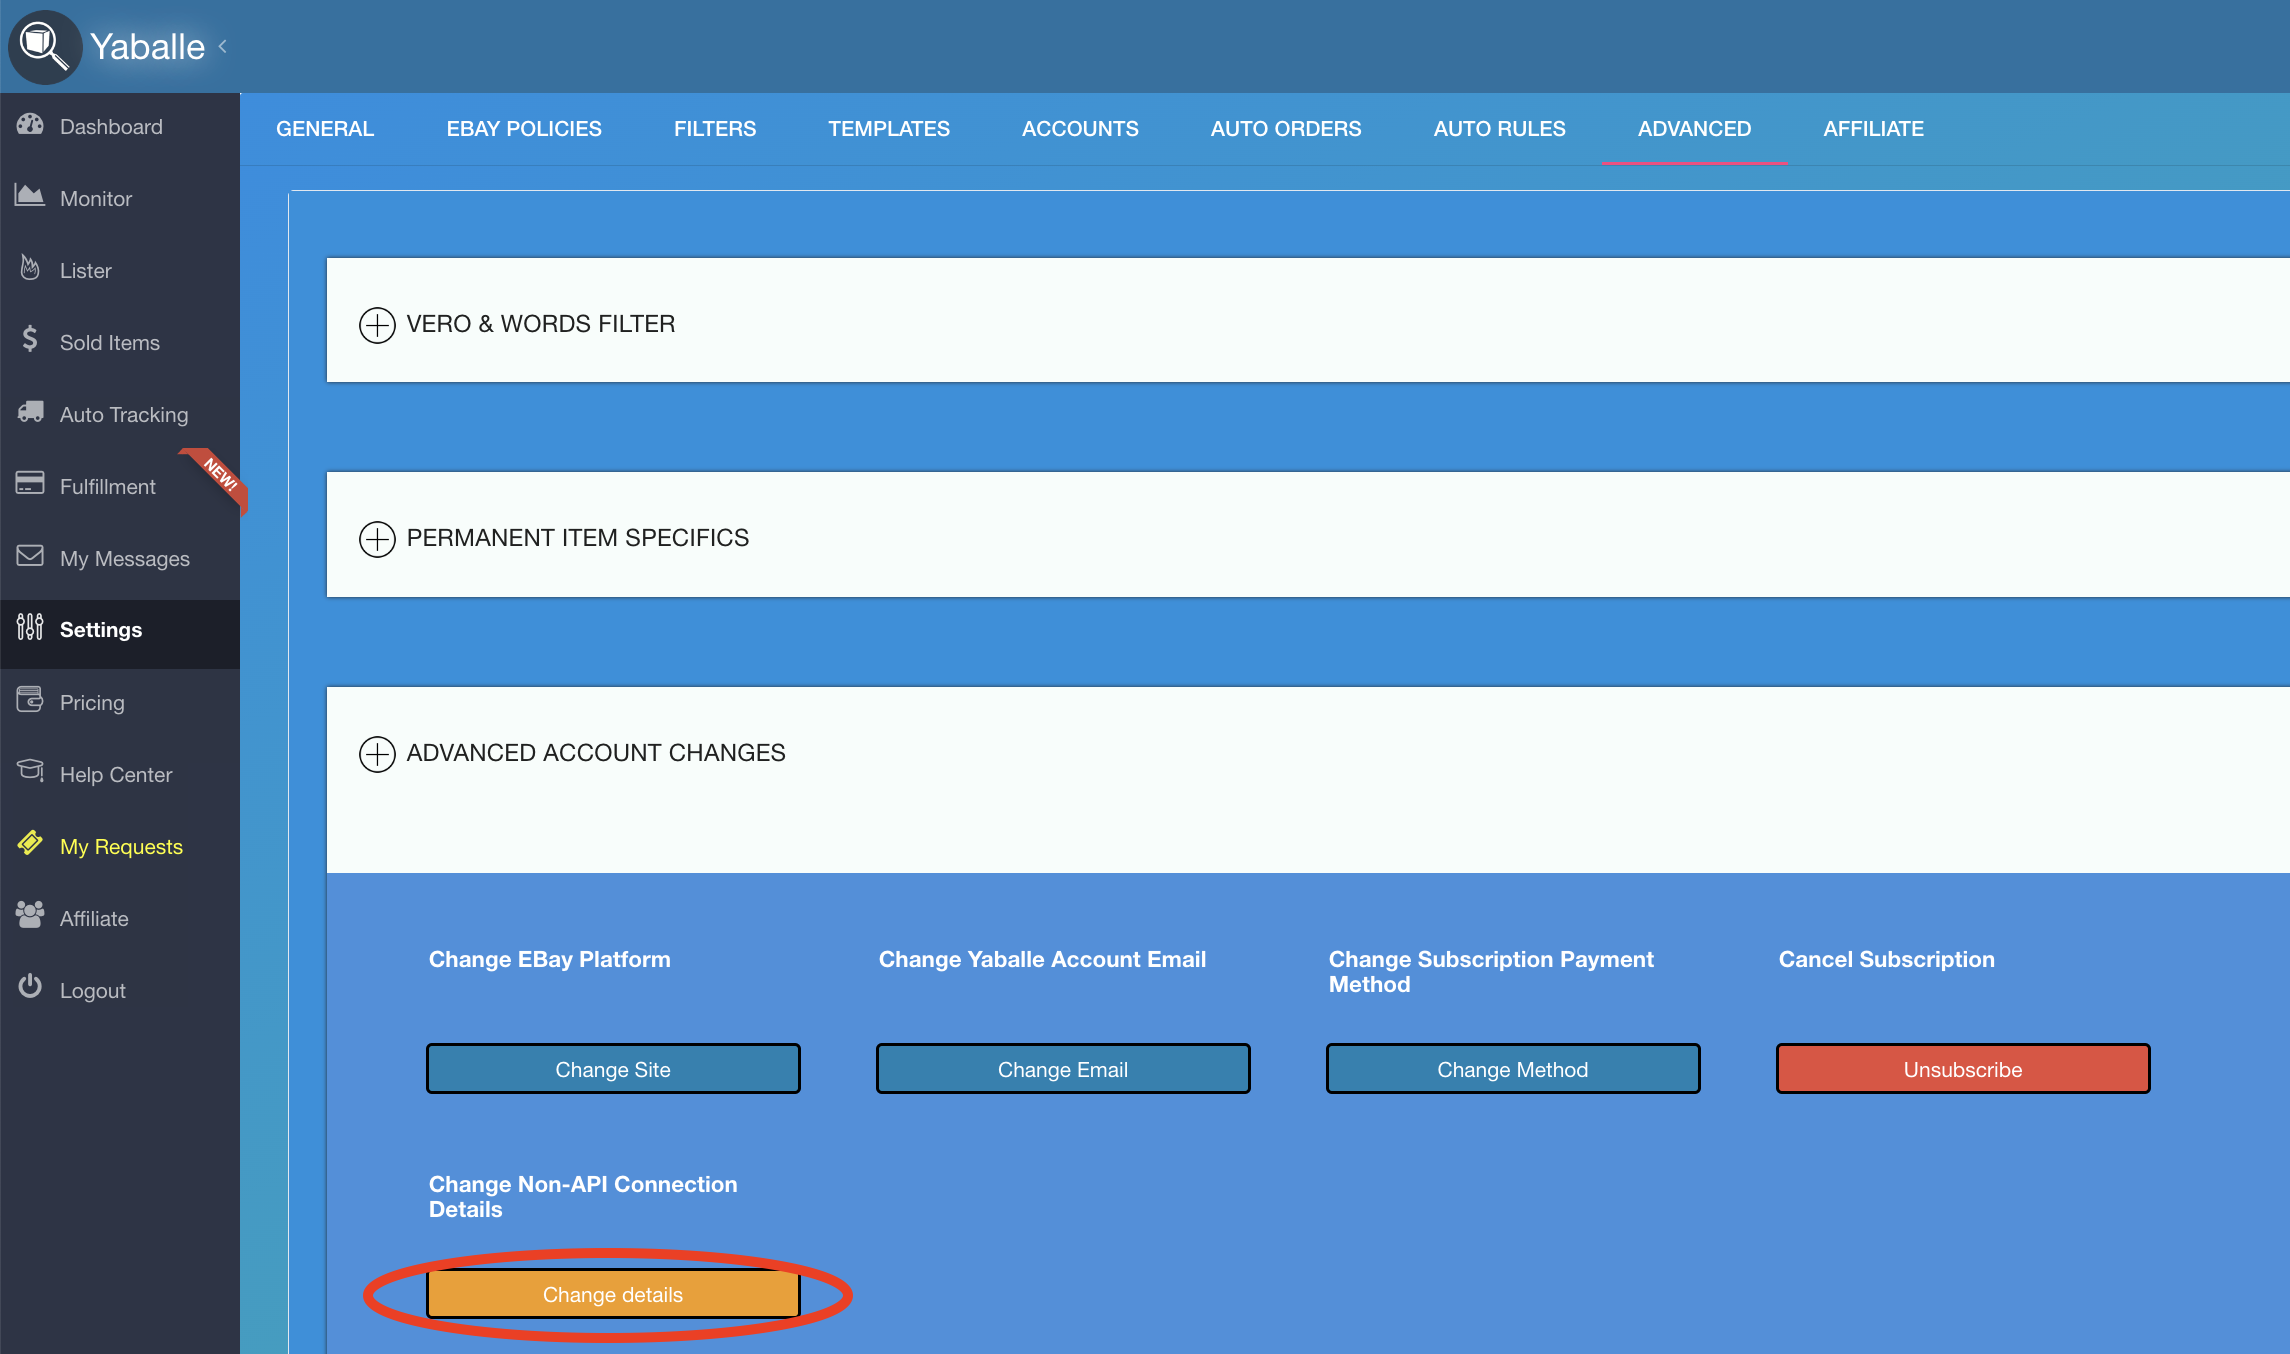
Task: Open Sold Items dollar icon
Action: click(30, 340)
